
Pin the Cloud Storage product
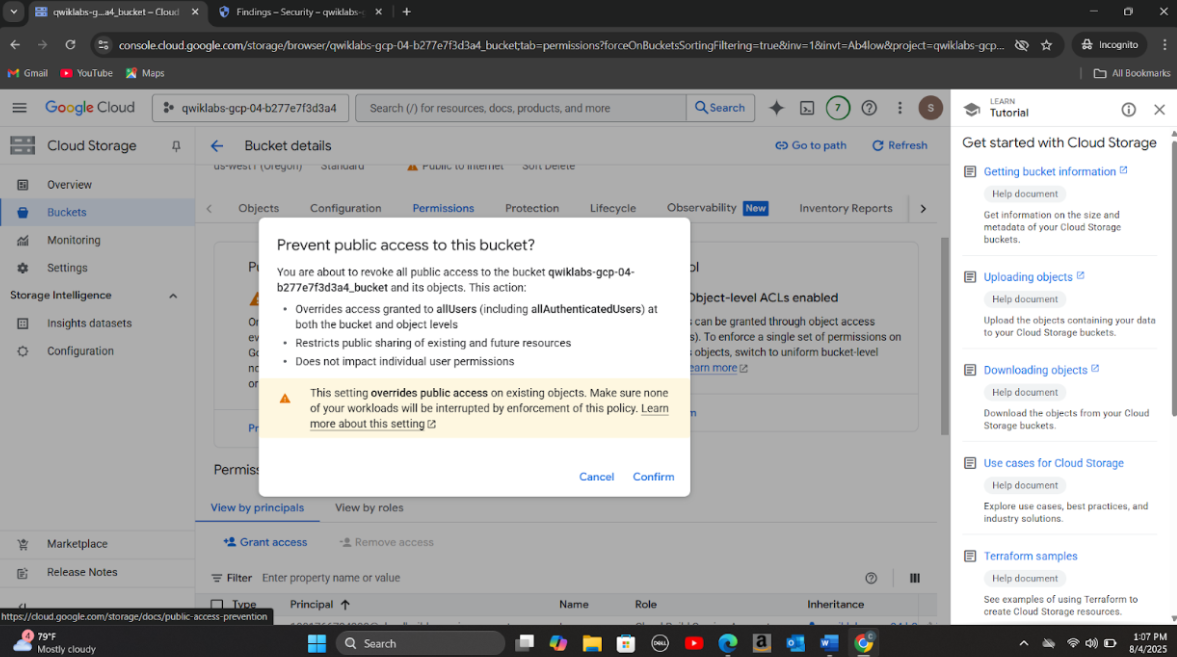(x=176, y=146)
